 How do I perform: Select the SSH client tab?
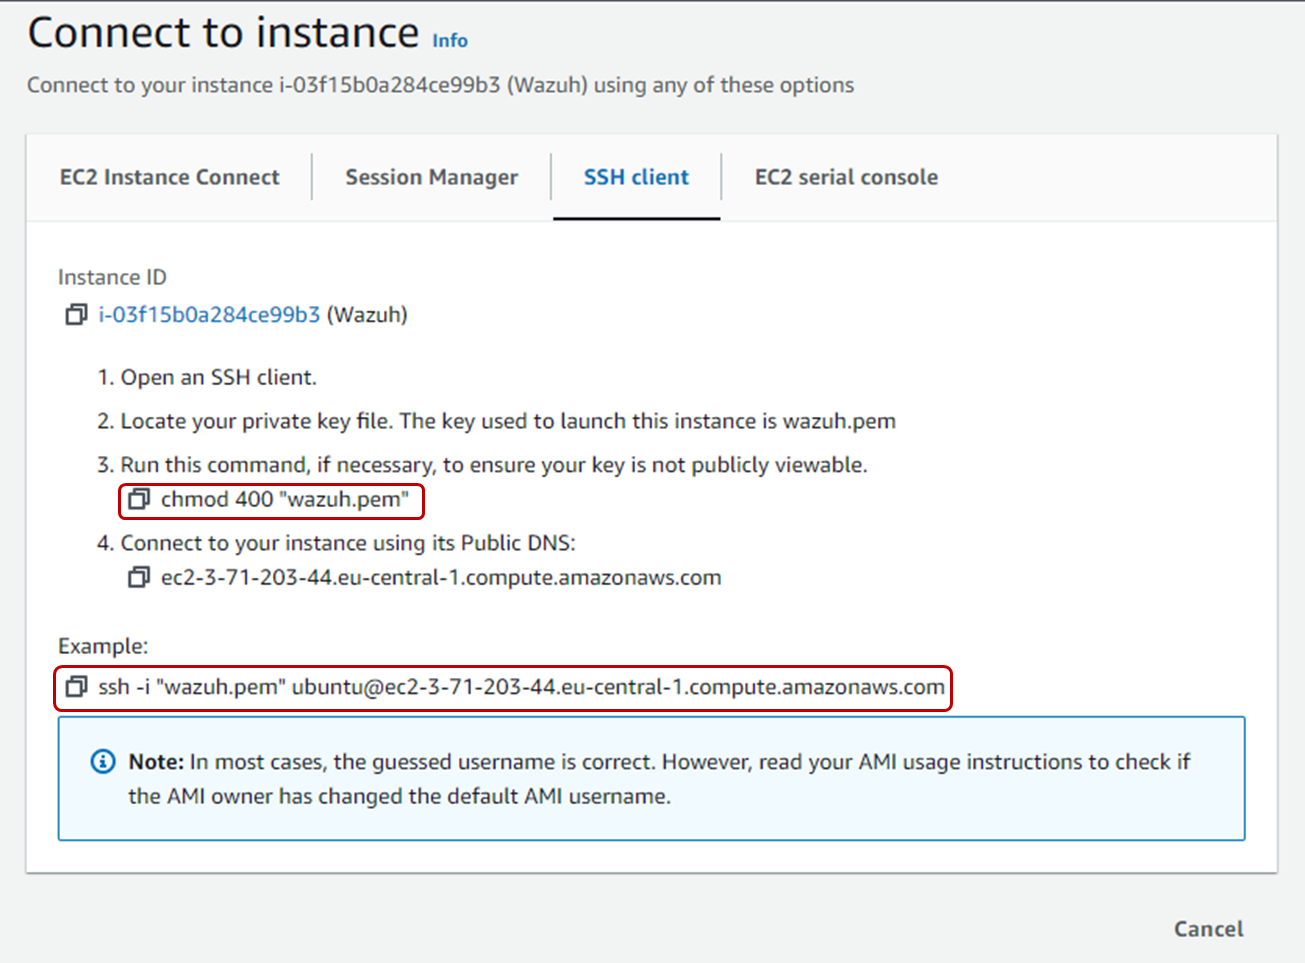(x=636, y=177)
